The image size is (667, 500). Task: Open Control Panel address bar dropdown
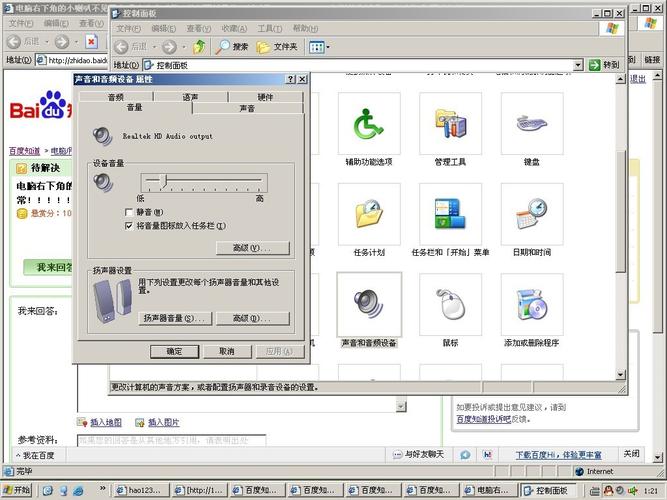point(578,65)
